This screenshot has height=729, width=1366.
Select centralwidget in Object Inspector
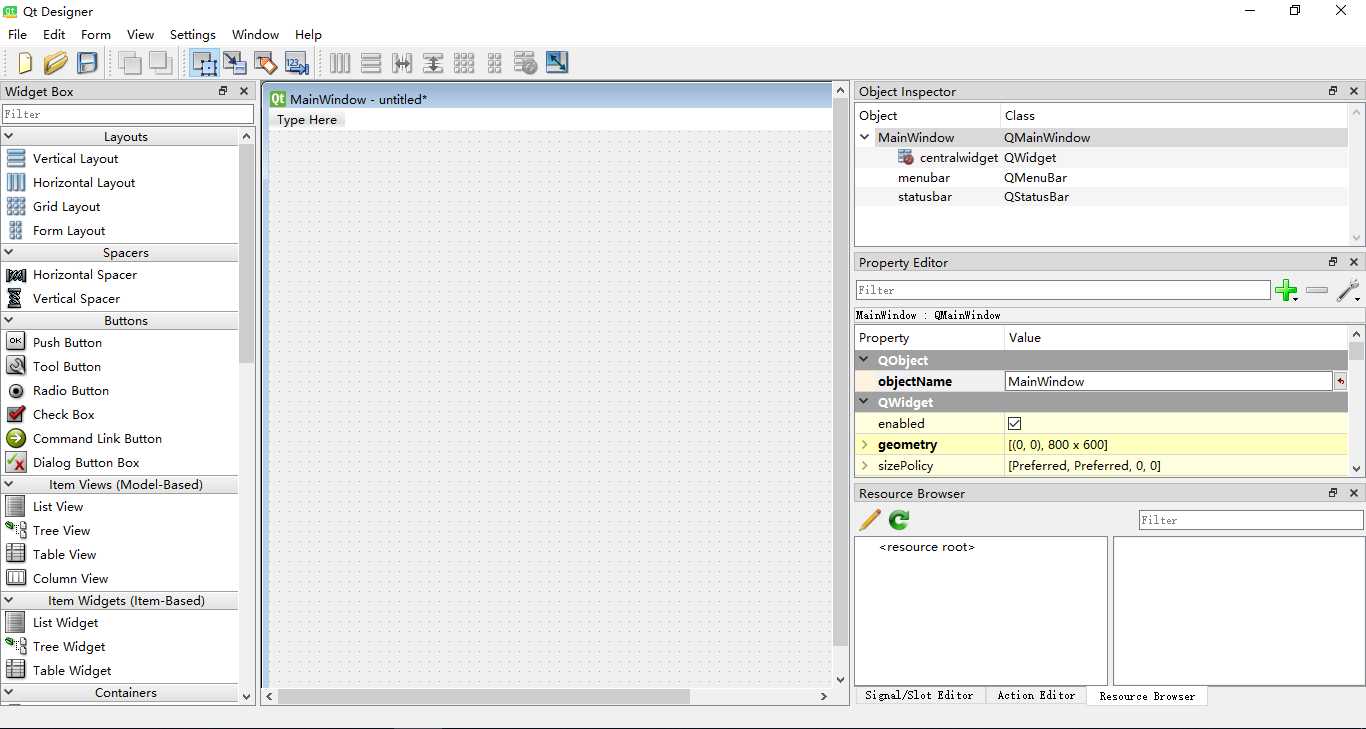coord(959,157)
